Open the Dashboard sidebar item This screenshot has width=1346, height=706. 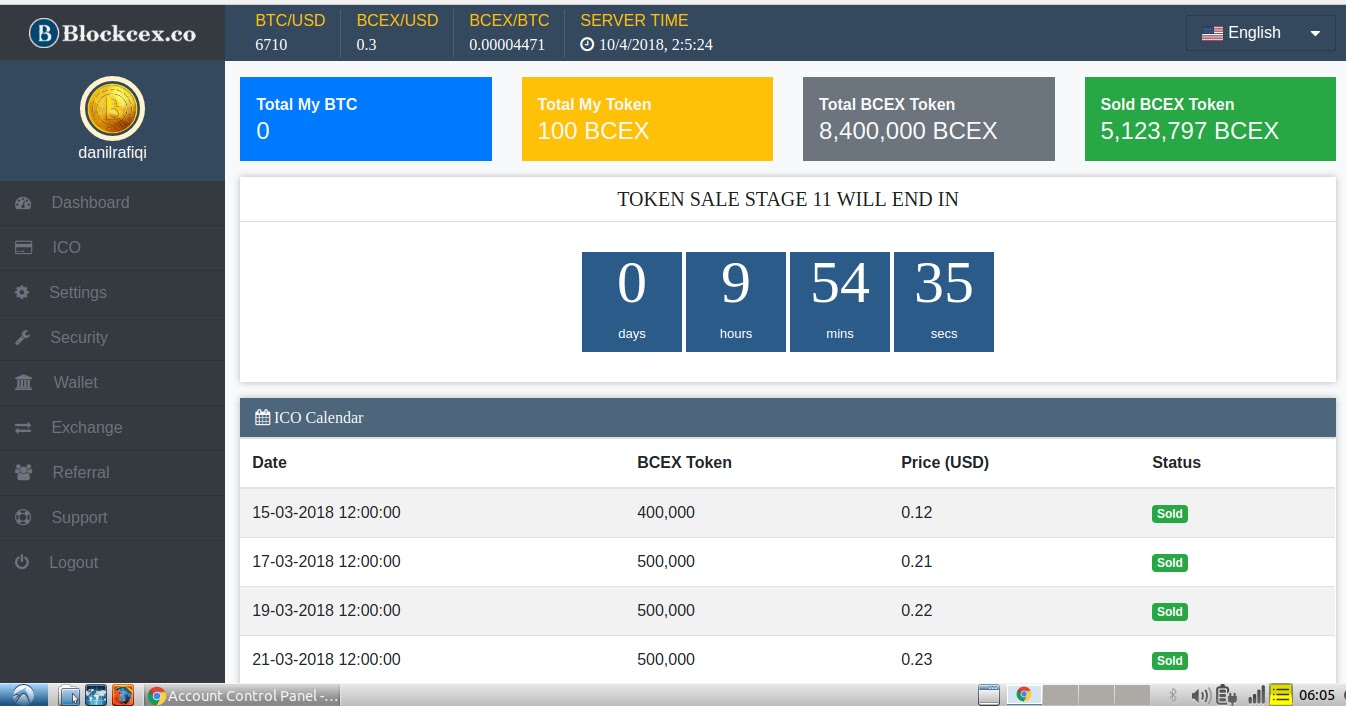[112, 203]
